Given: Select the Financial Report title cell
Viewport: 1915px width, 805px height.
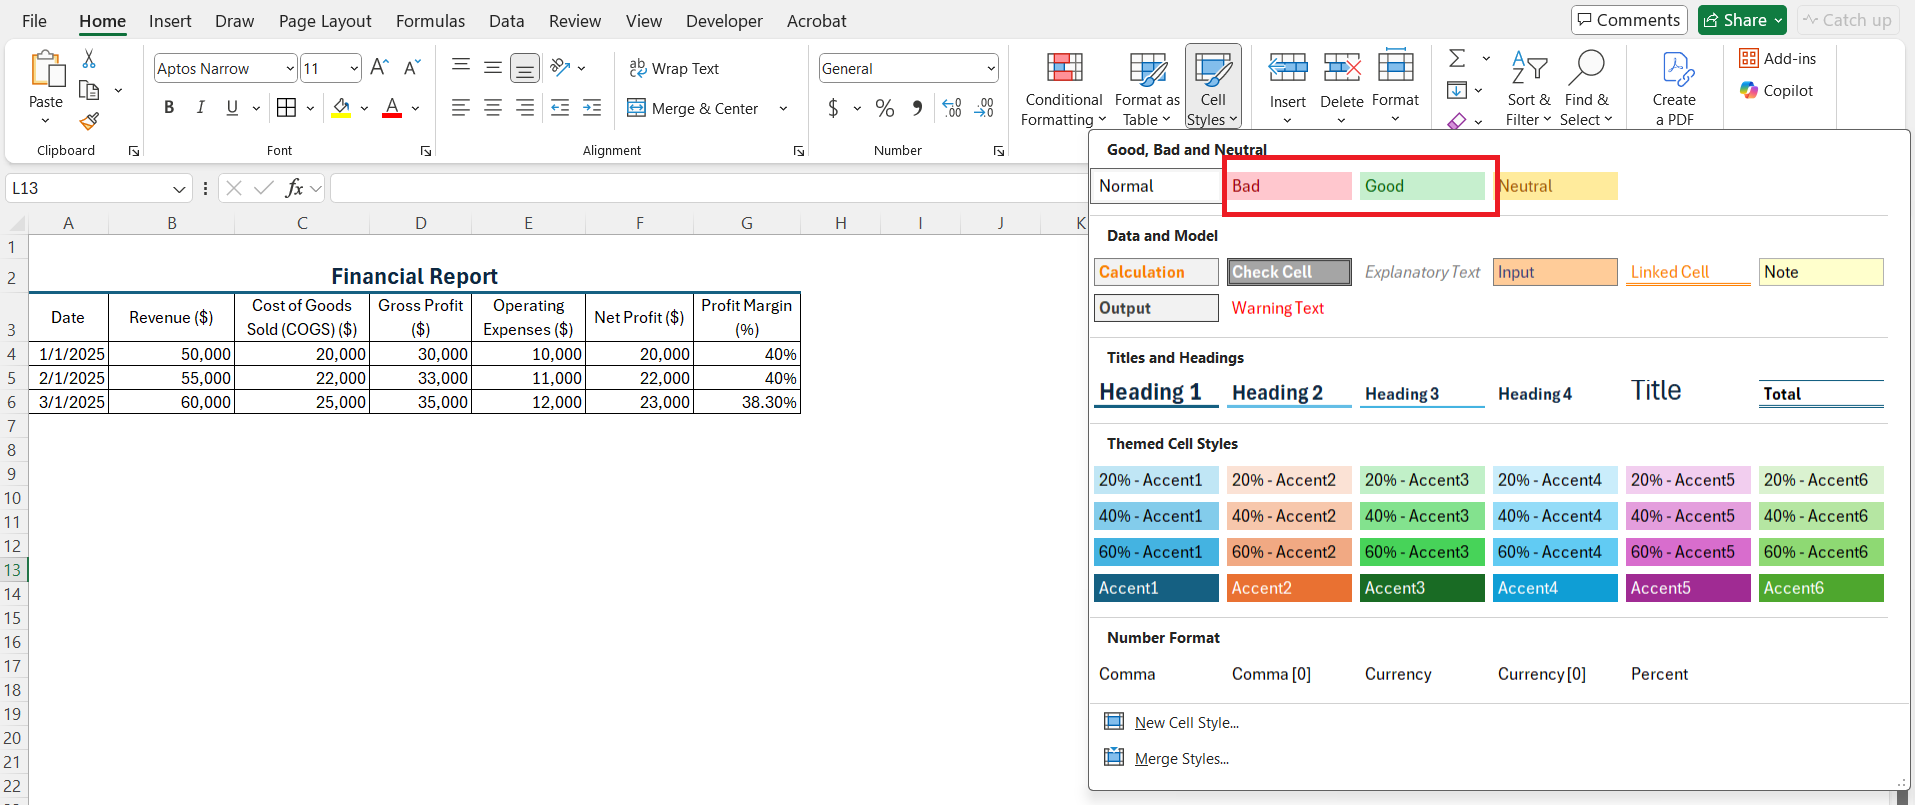Looking at the screenshot, I should click(x=414, y=277).
